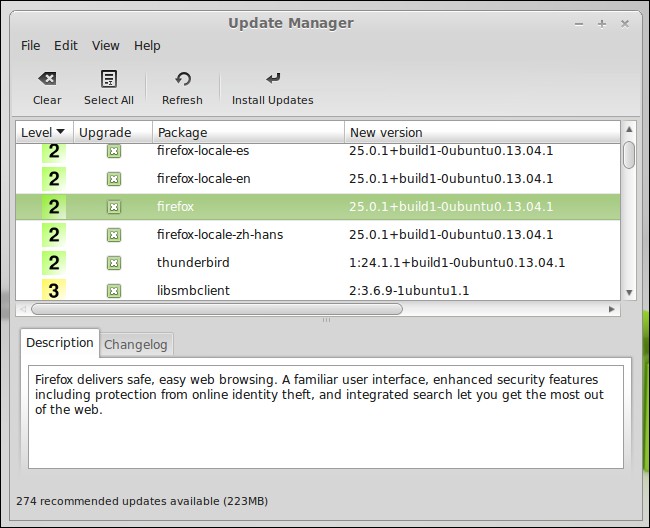Viewport: 650px width, 528px height.
Task: Toggle upgrade checkbox for the selected firefox row
Action: (x=114, y=207)
